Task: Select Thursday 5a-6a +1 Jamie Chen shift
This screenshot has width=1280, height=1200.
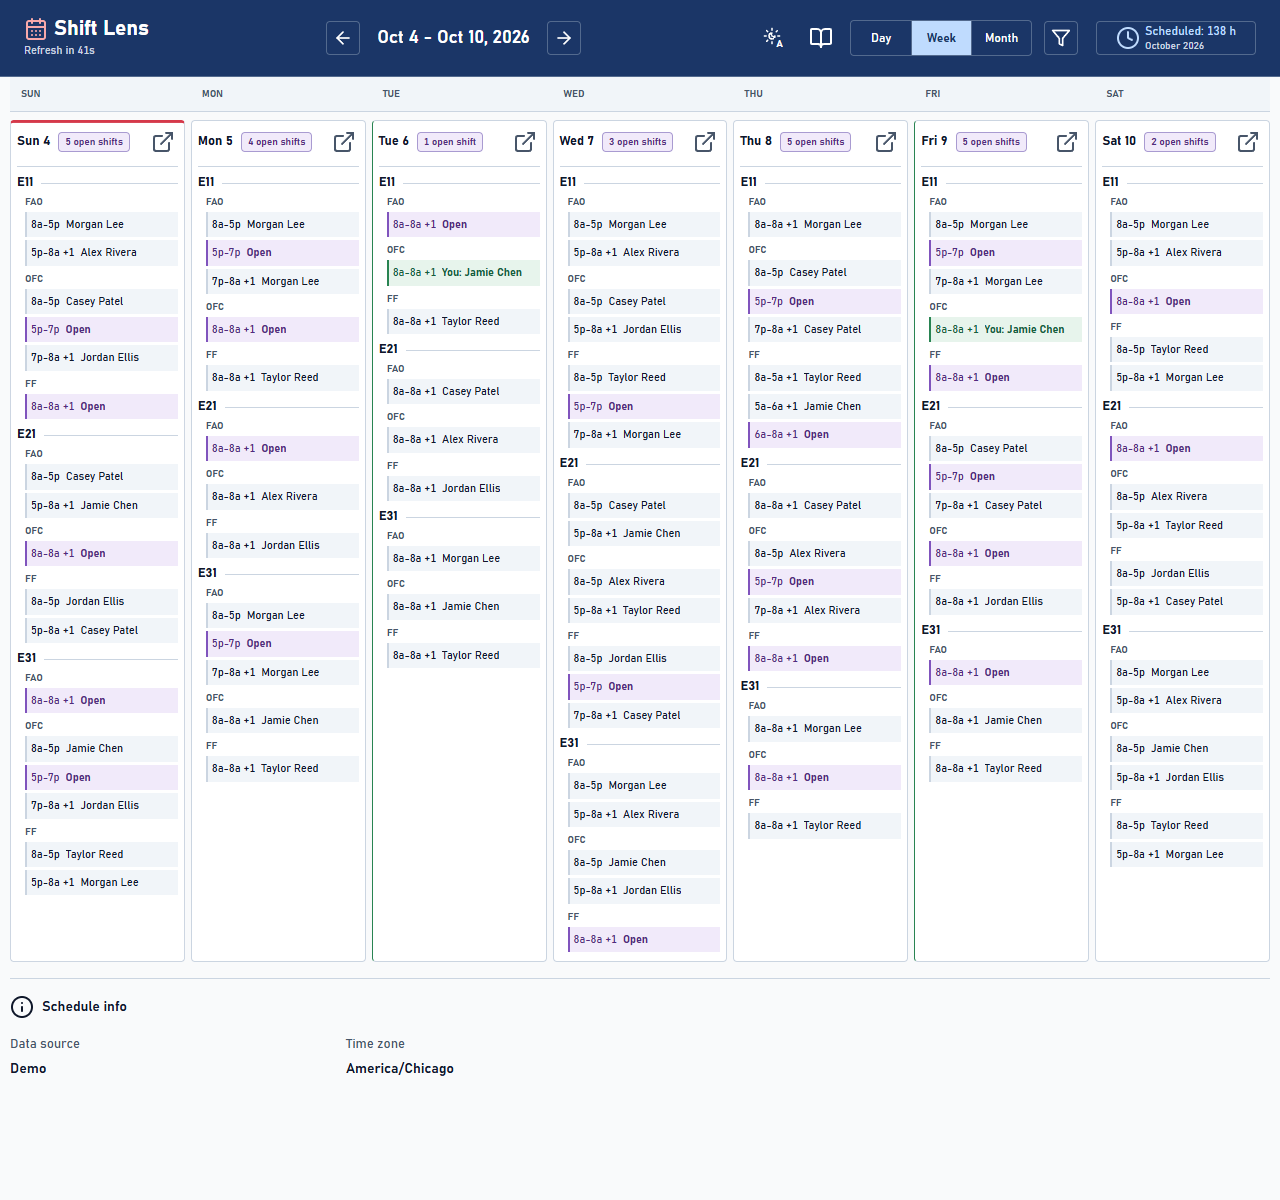Action: click(824, 407)
